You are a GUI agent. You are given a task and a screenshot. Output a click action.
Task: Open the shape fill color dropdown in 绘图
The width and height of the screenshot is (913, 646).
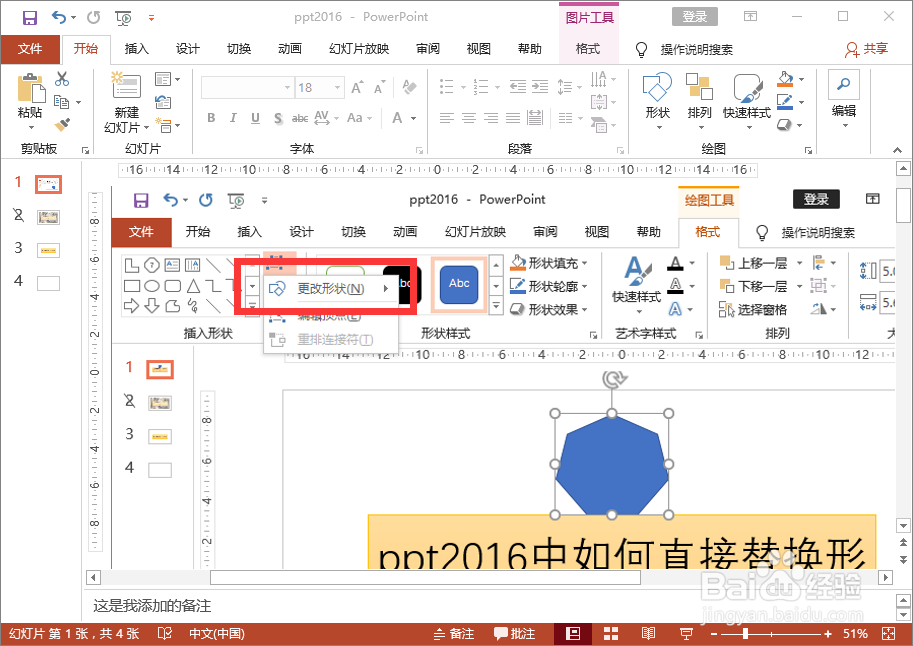802,79
